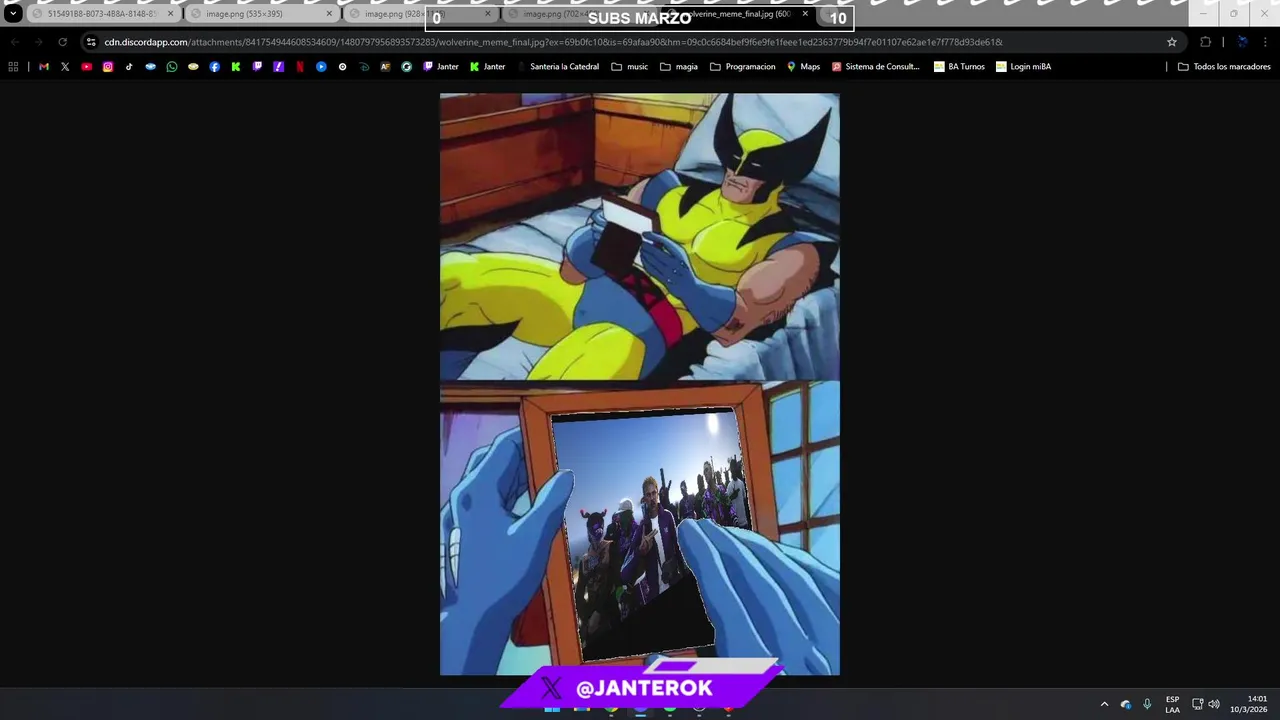1280x720 pixels.
Task: Open the Facebook bookmark icon
Action: point(215,67)
